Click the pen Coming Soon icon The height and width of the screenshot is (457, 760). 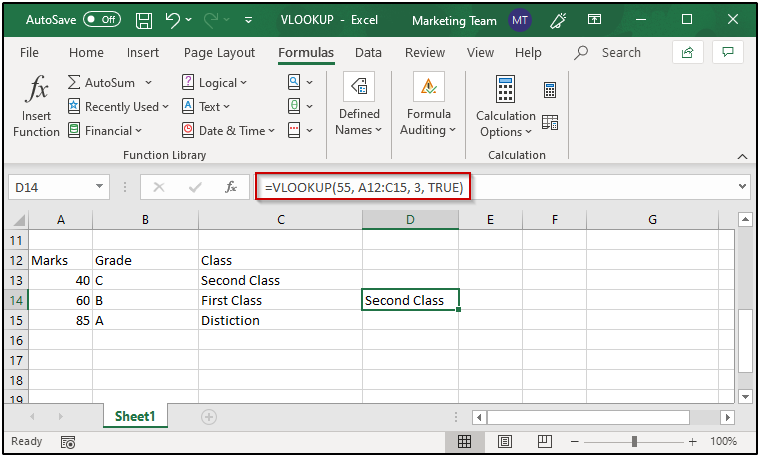pos(558,20)
